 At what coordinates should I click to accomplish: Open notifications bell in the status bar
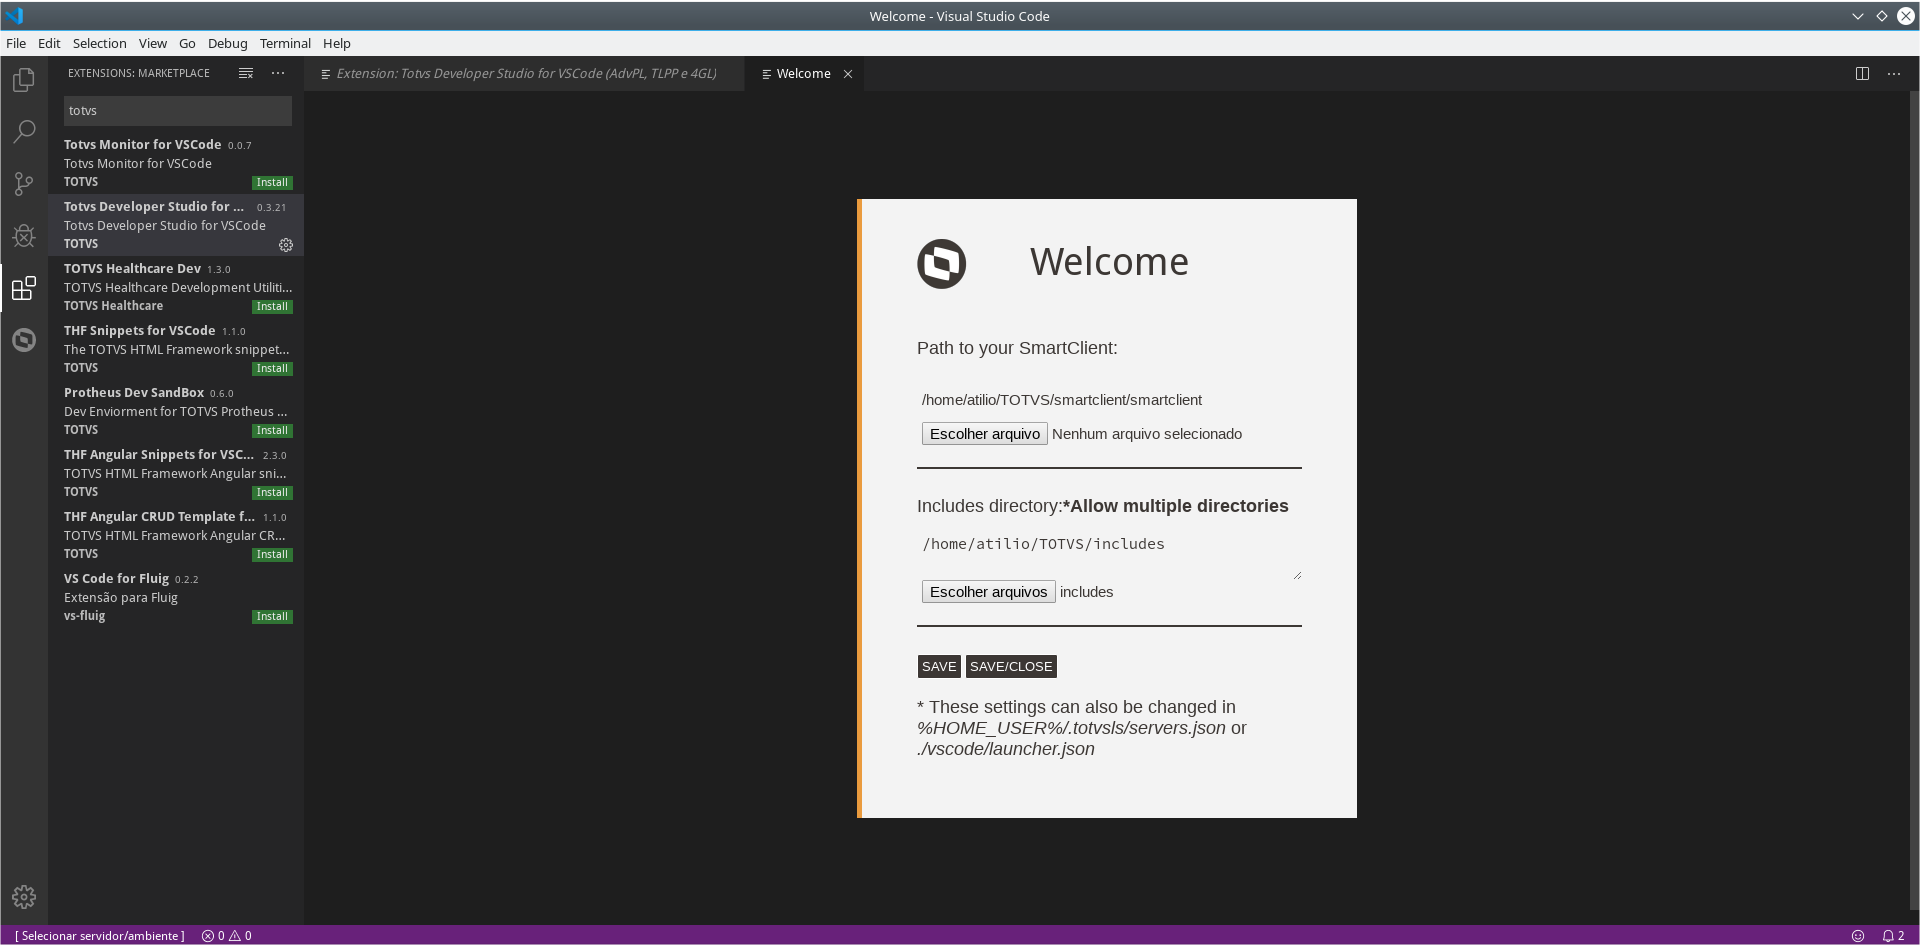click(x=1893, y=936)
